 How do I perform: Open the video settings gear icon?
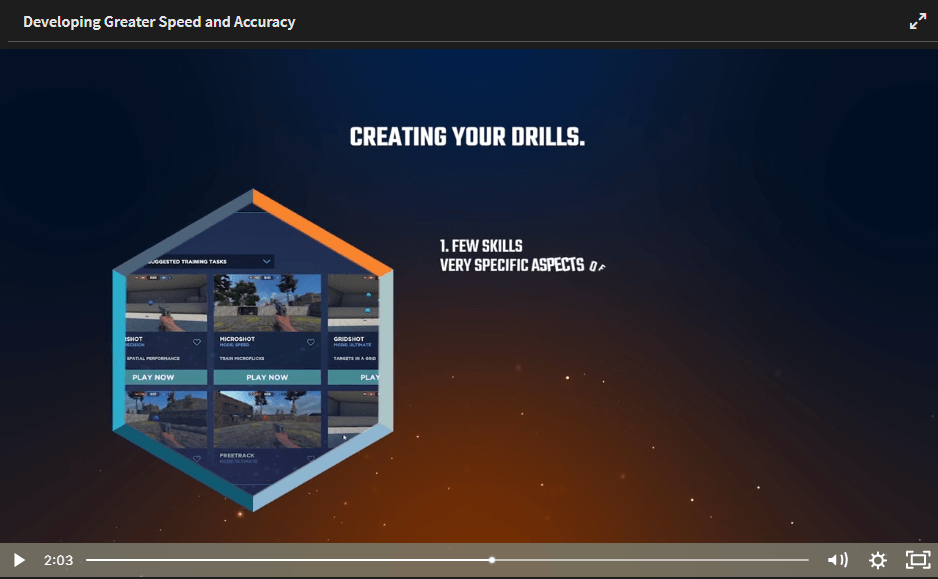(x=877, y=560)
